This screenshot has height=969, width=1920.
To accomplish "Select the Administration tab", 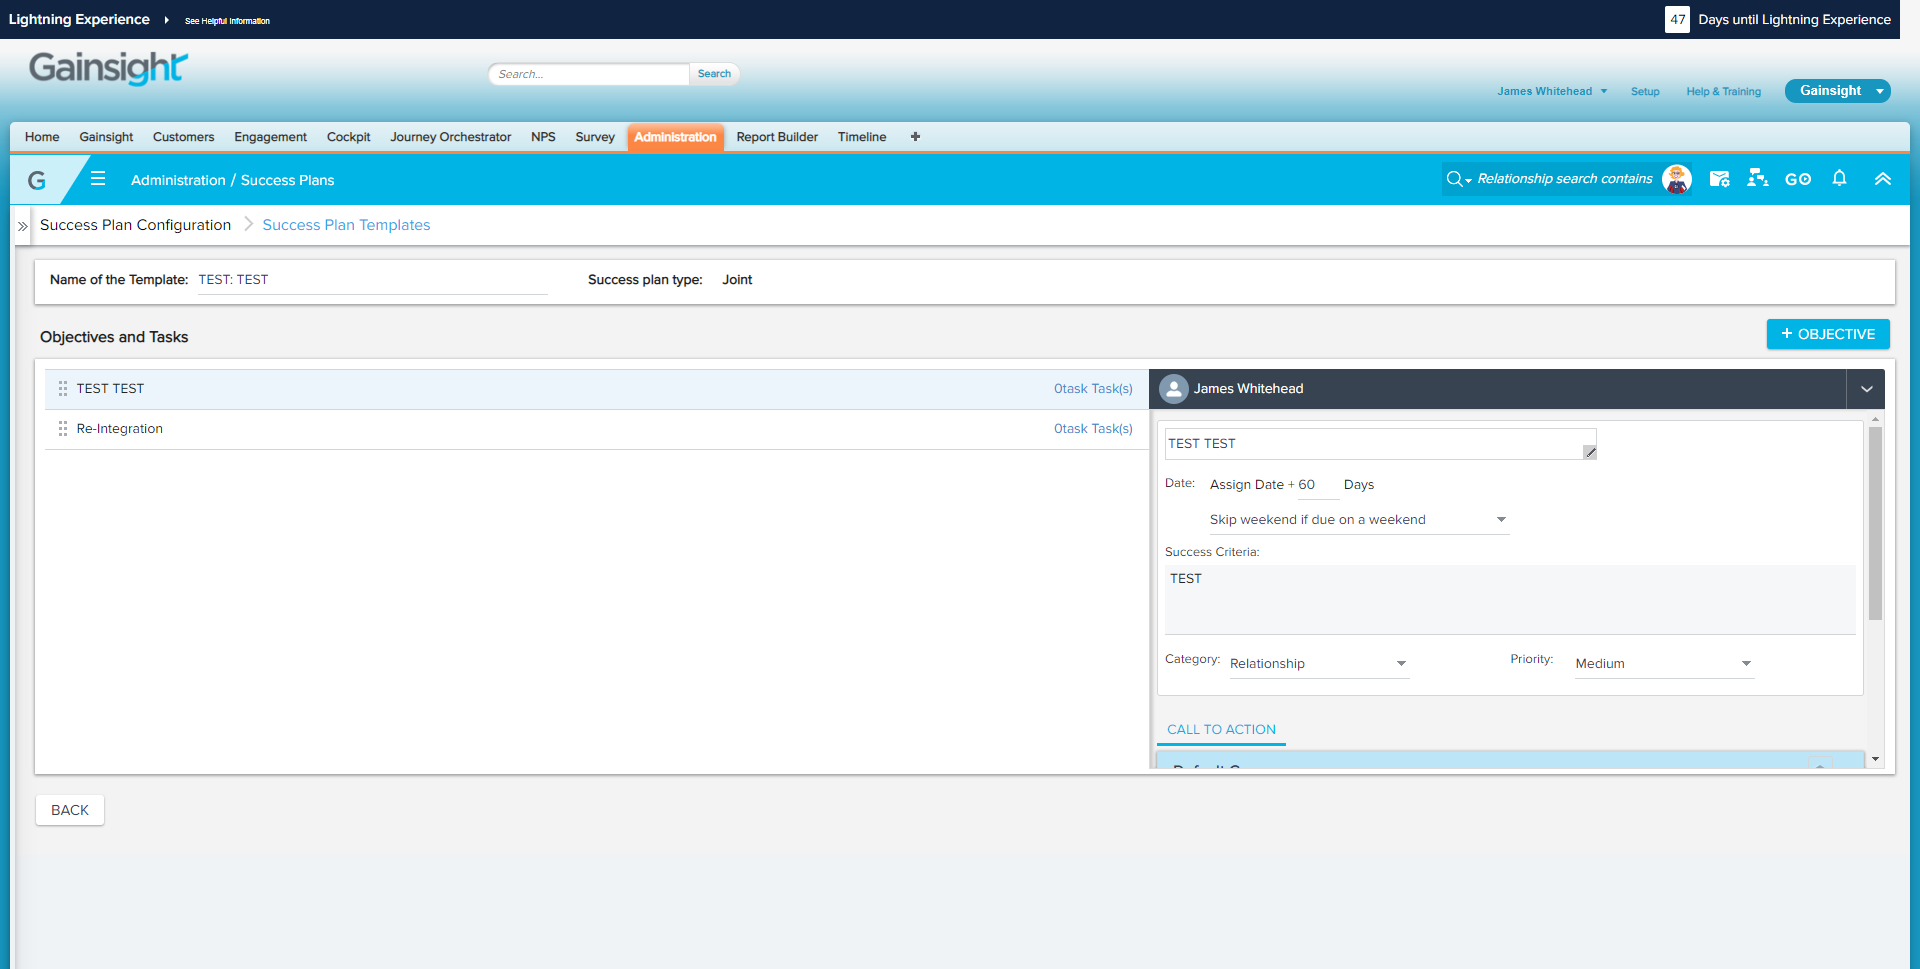I will (x=675, y=137).
